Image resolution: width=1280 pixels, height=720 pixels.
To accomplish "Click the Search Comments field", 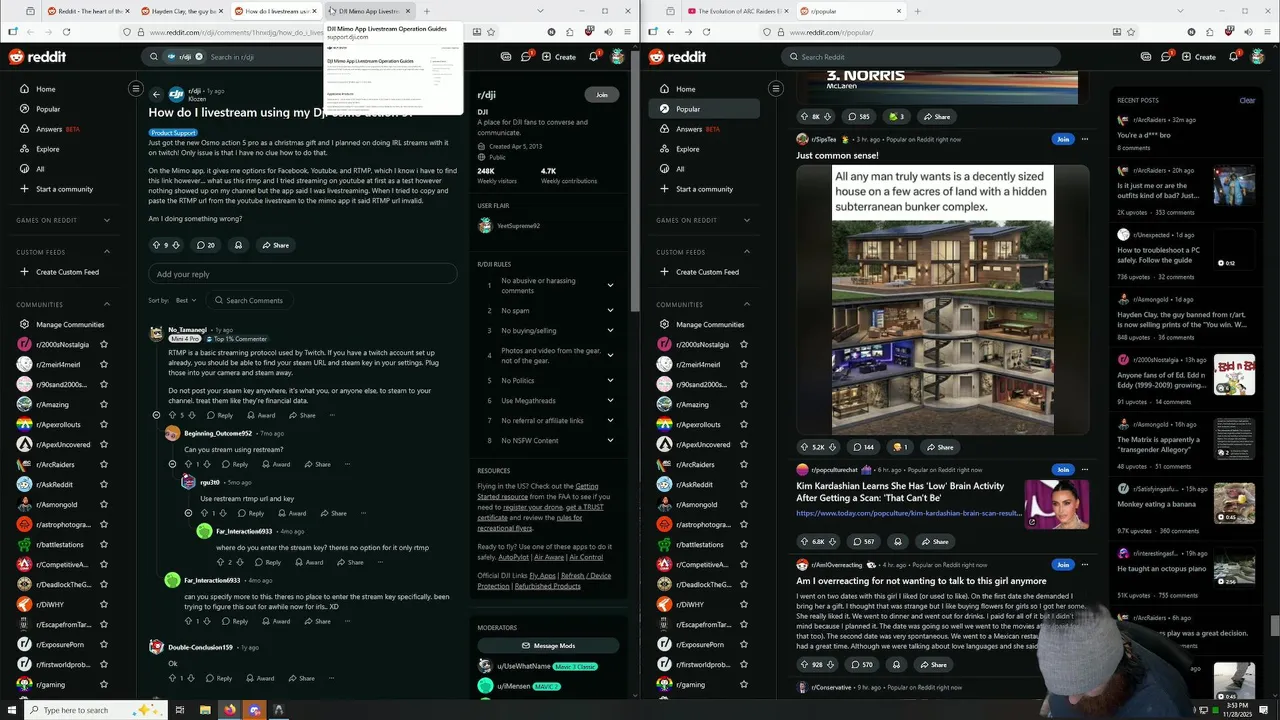I will (249, 300).
